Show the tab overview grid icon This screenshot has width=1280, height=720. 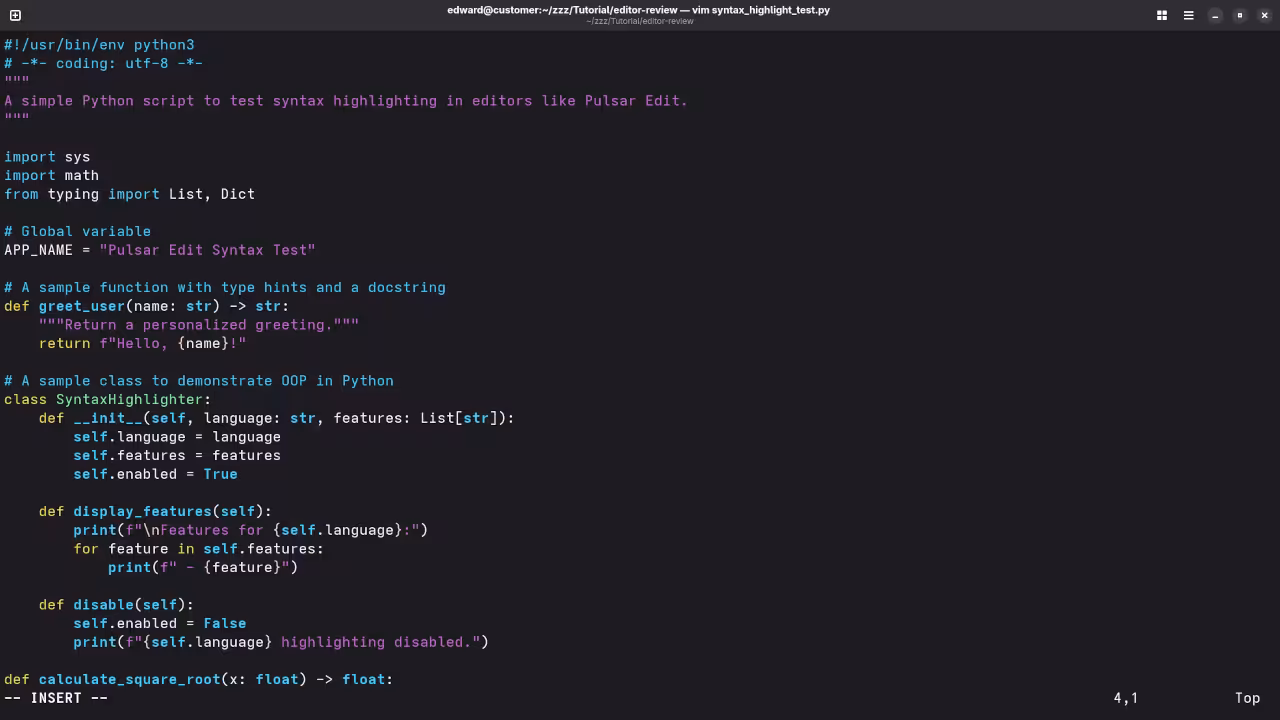click(x=1161, y=15)
